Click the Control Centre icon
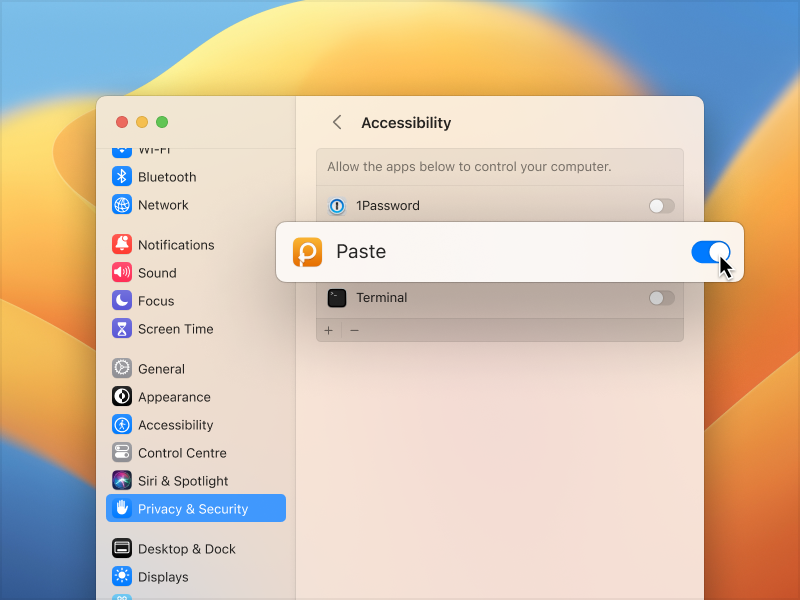Screen dimensions: 800x600 coord(121,453)
